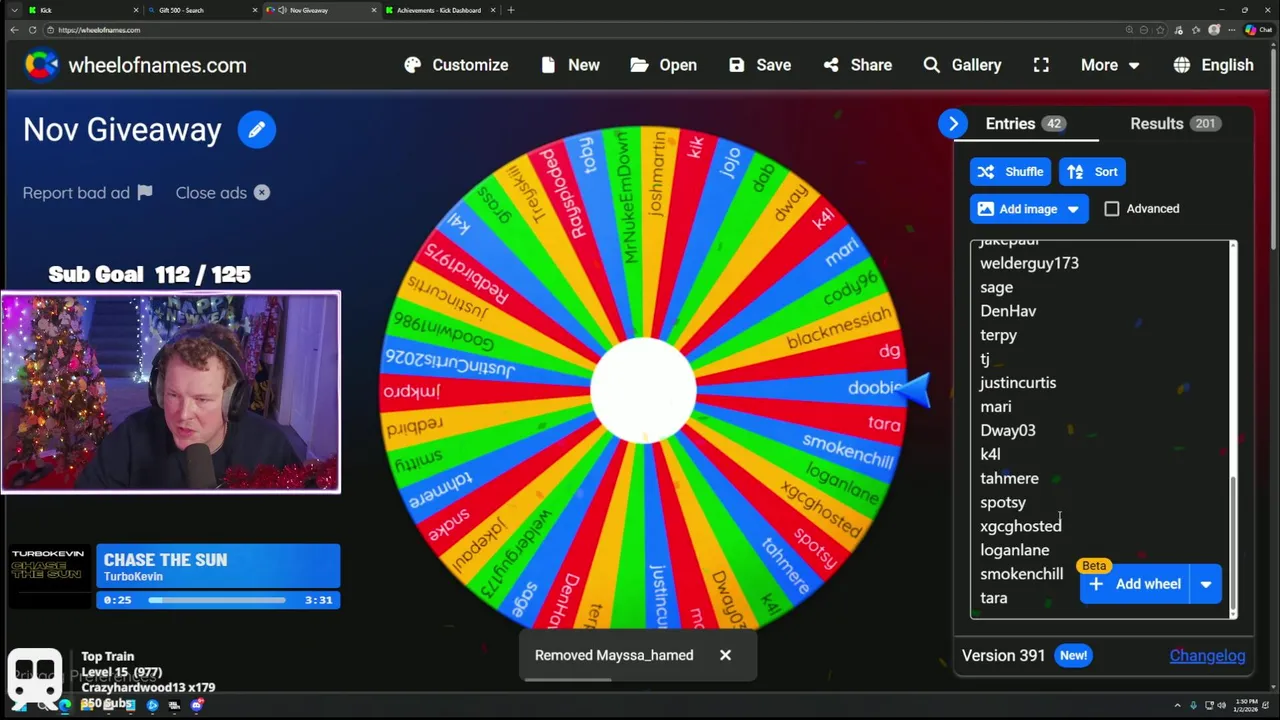The image size is (1280, 720).
Task: Enable the Advanced checkbox
Action: (x=1112, y=209)
